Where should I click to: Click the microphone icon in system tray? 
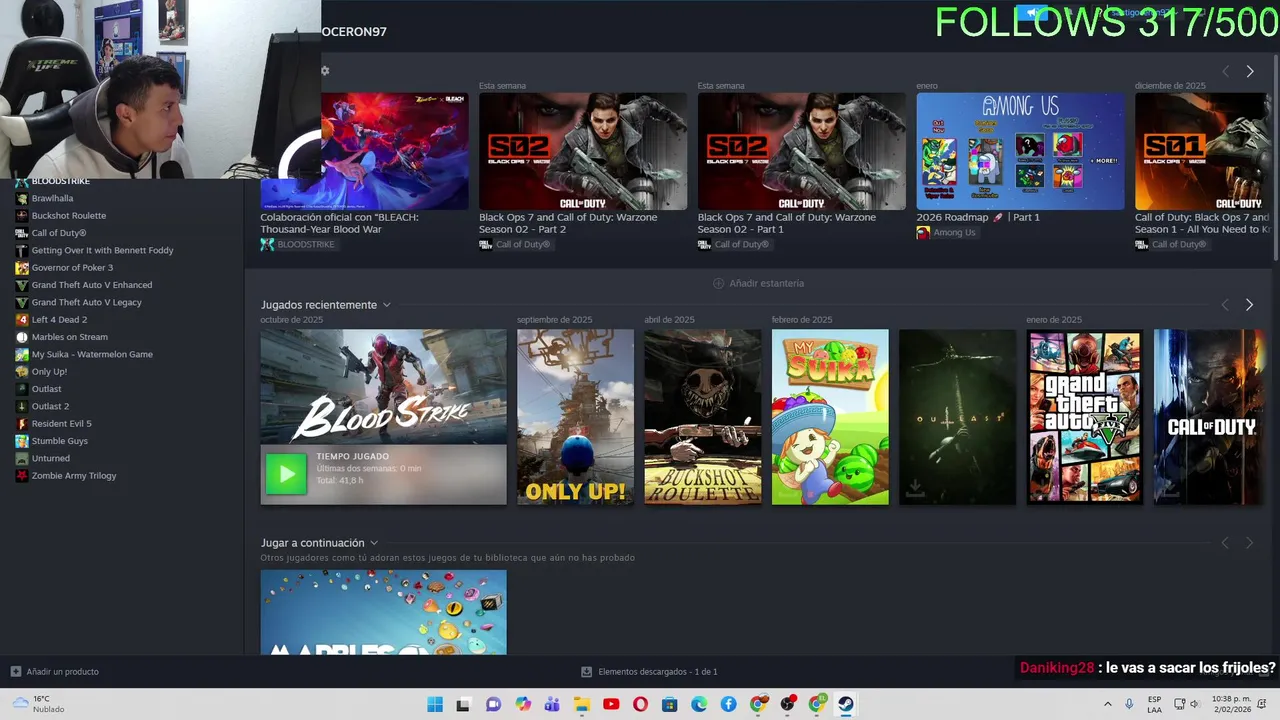point(1129,704)
